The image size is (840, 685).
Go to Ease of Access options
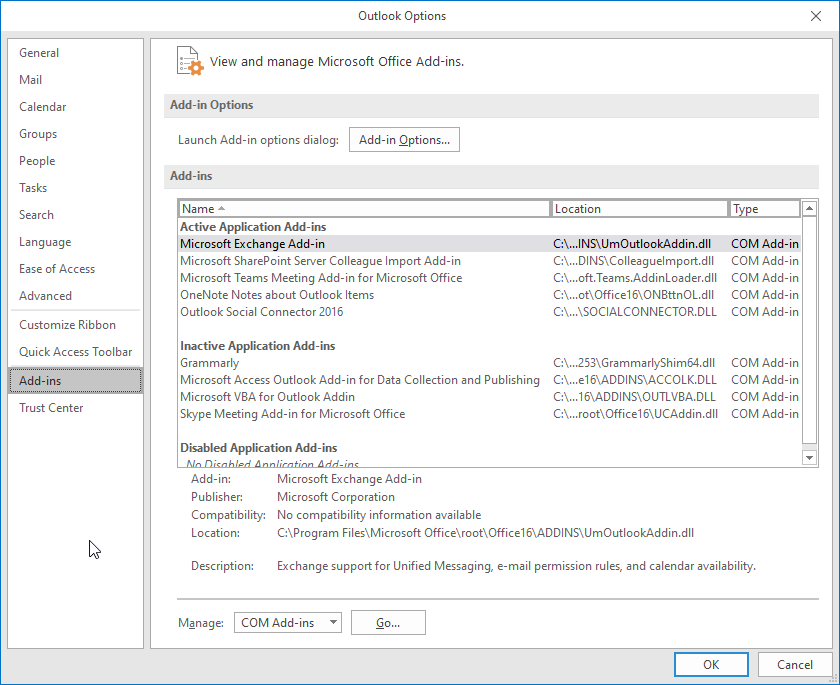[76, 269]
